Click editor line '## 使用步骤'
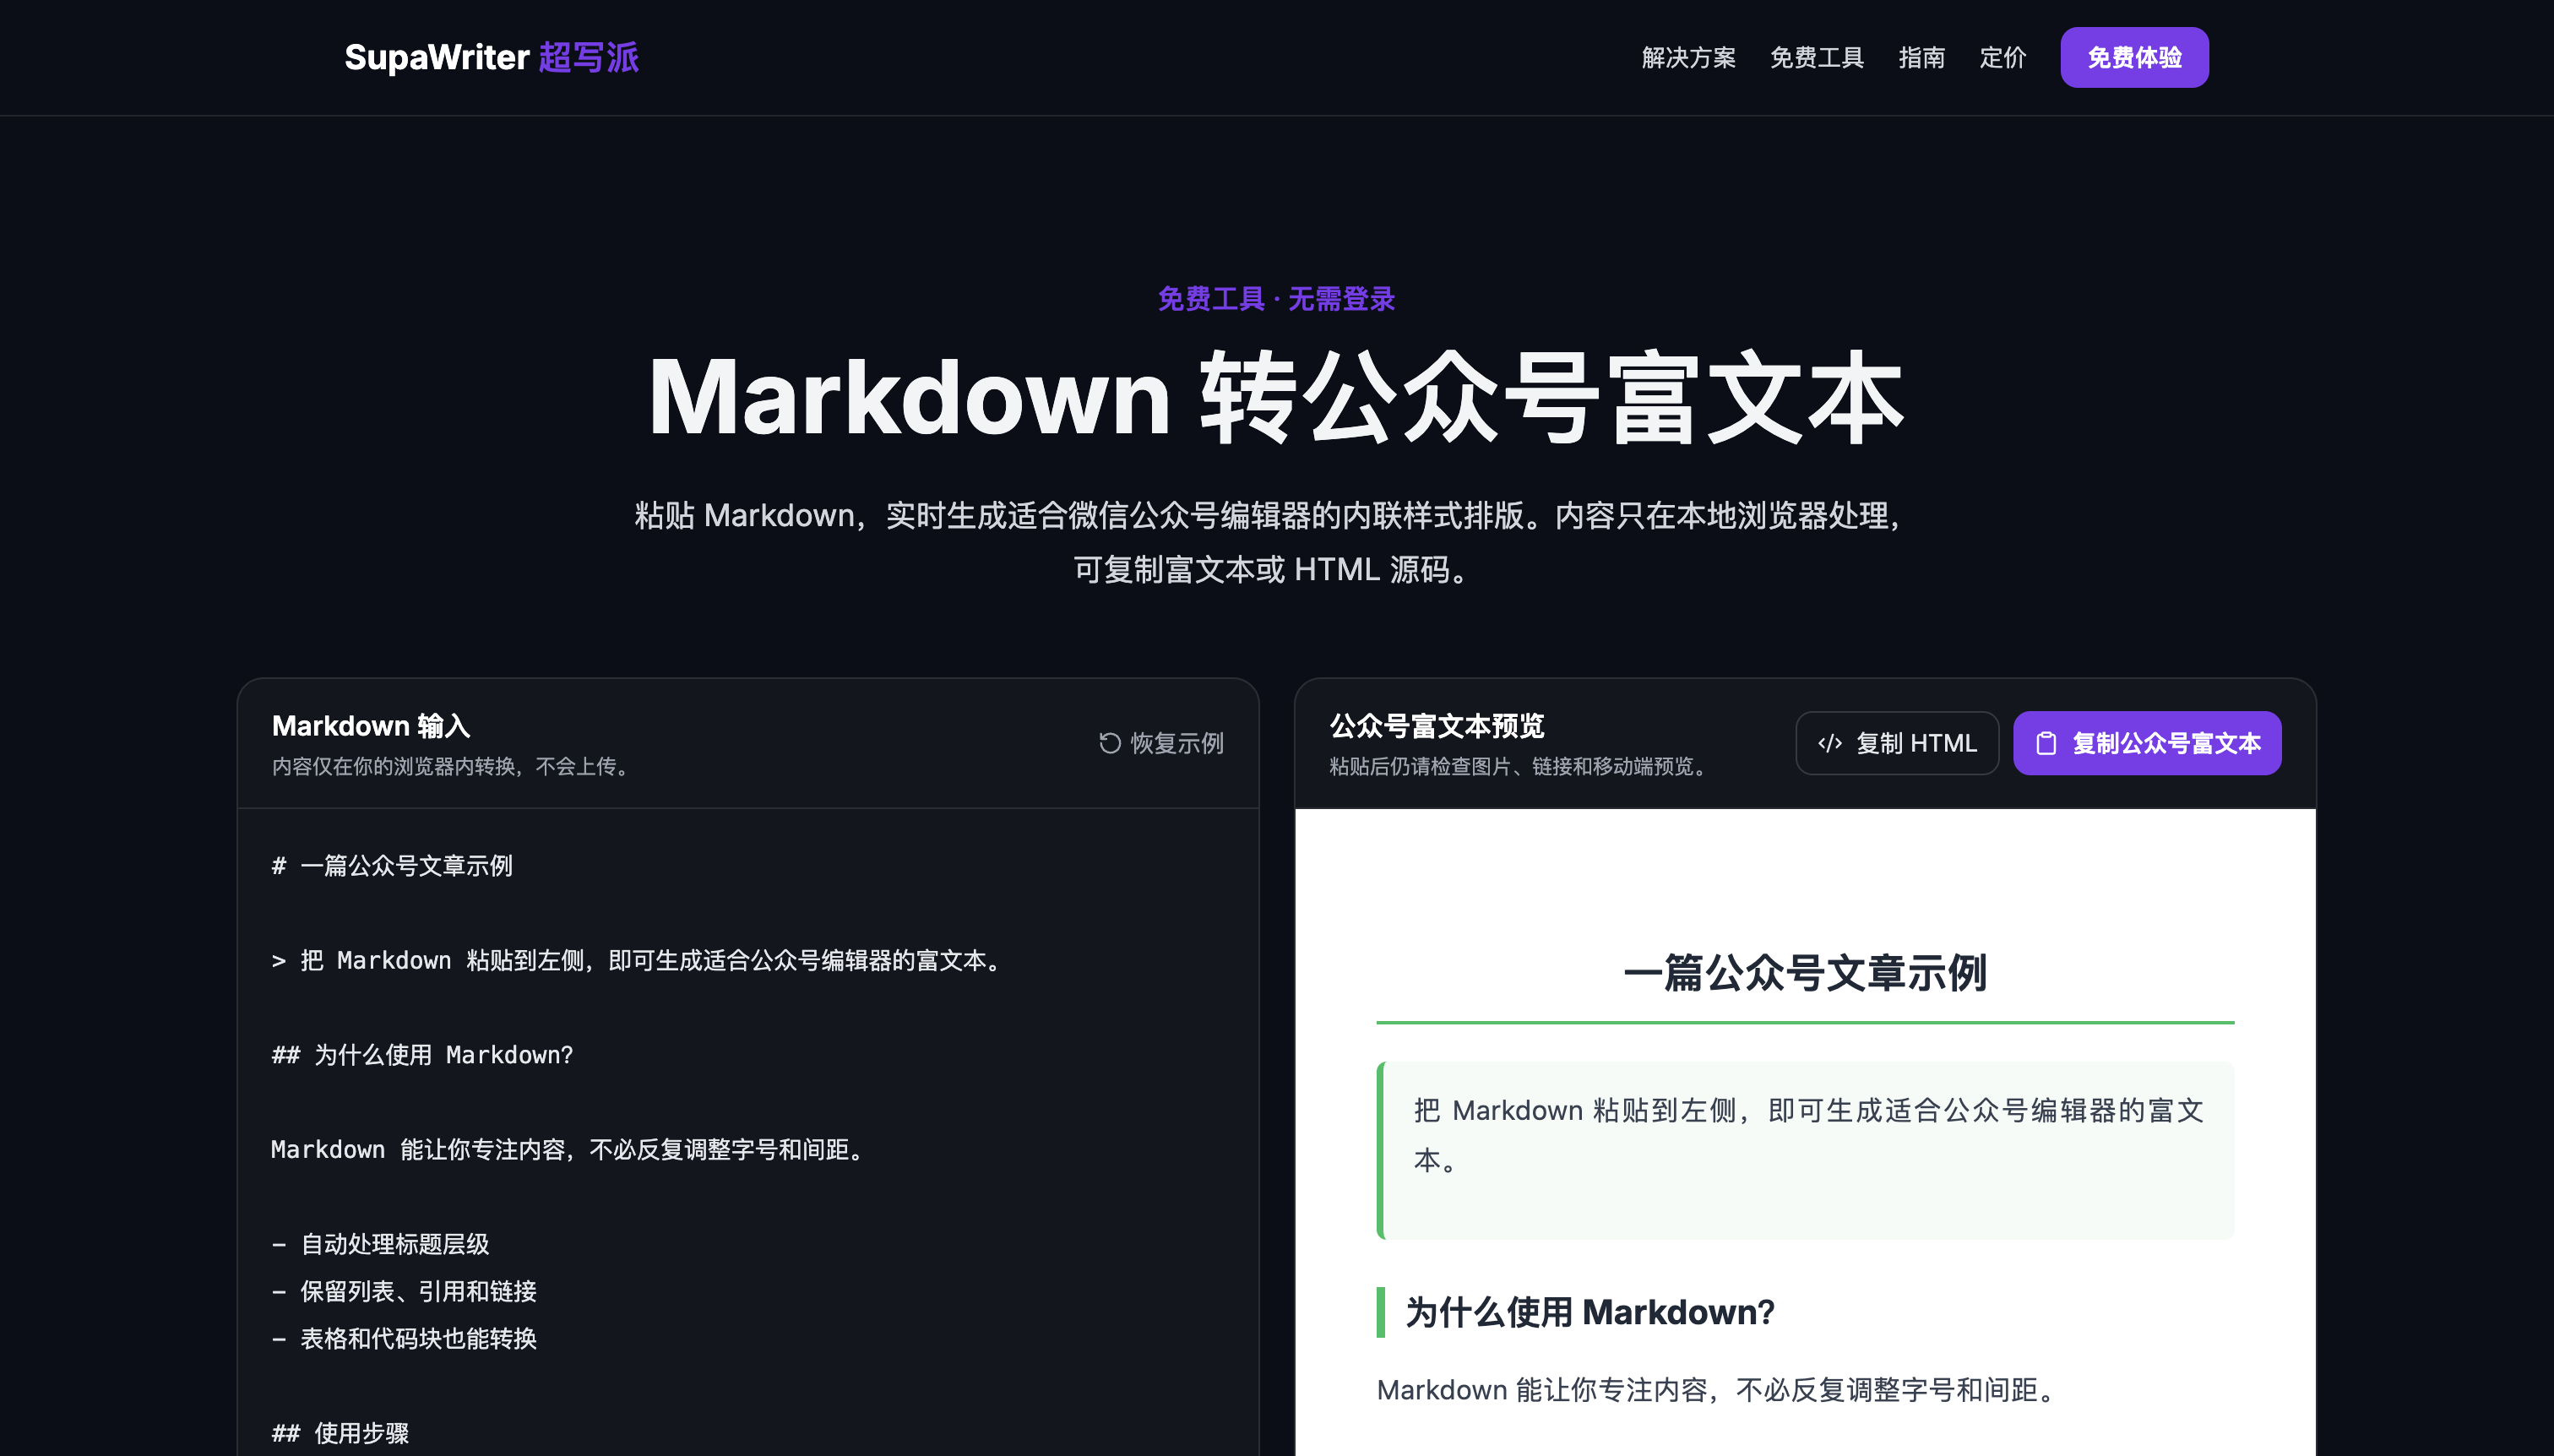The image size is (2554, 1456). pyautogui.click(x=340, y=1433)
